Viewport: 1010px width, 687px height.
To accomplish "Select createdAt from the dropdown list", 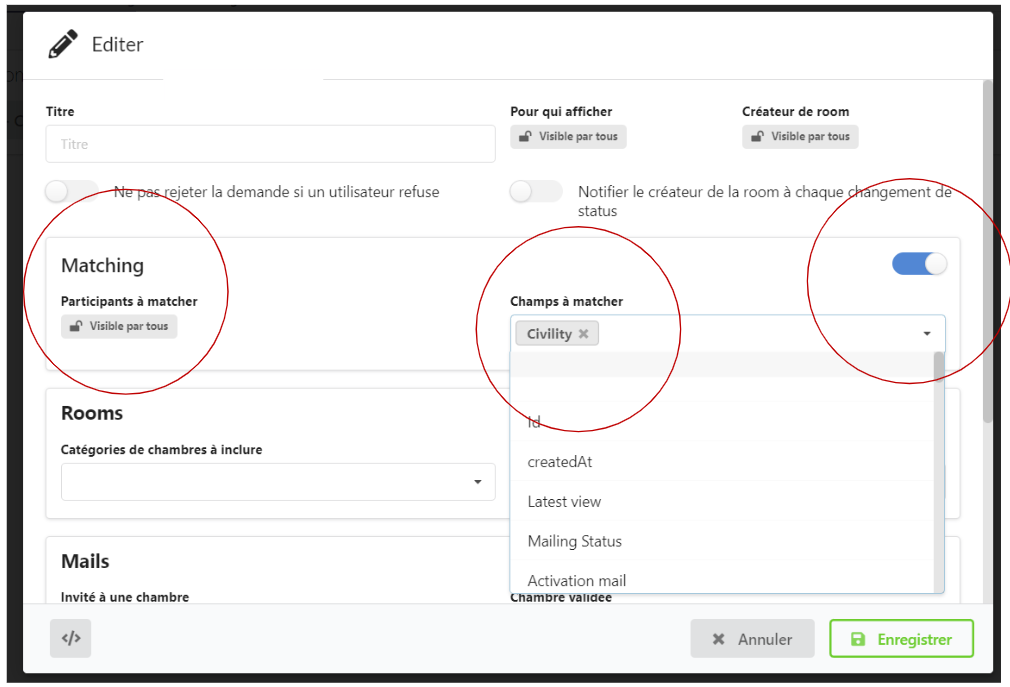I will point(560,462).
